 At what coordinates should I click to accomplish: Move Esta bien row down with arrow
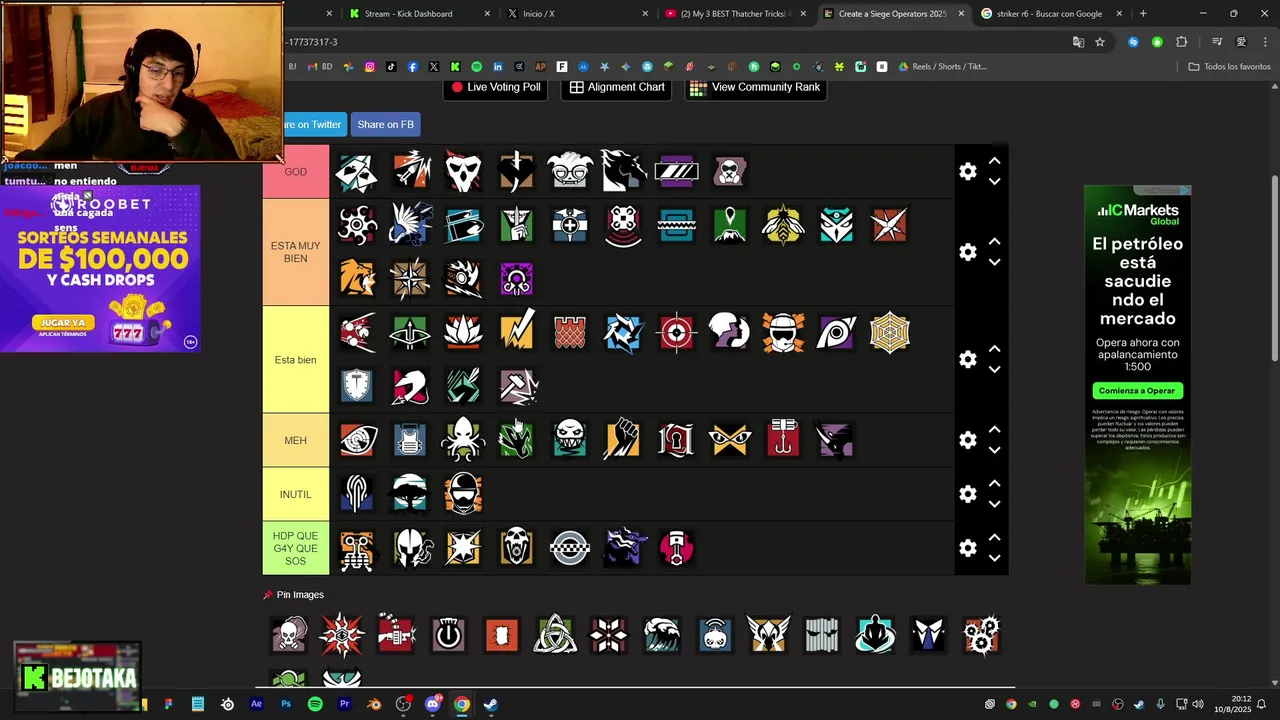[x=994, y=370]
